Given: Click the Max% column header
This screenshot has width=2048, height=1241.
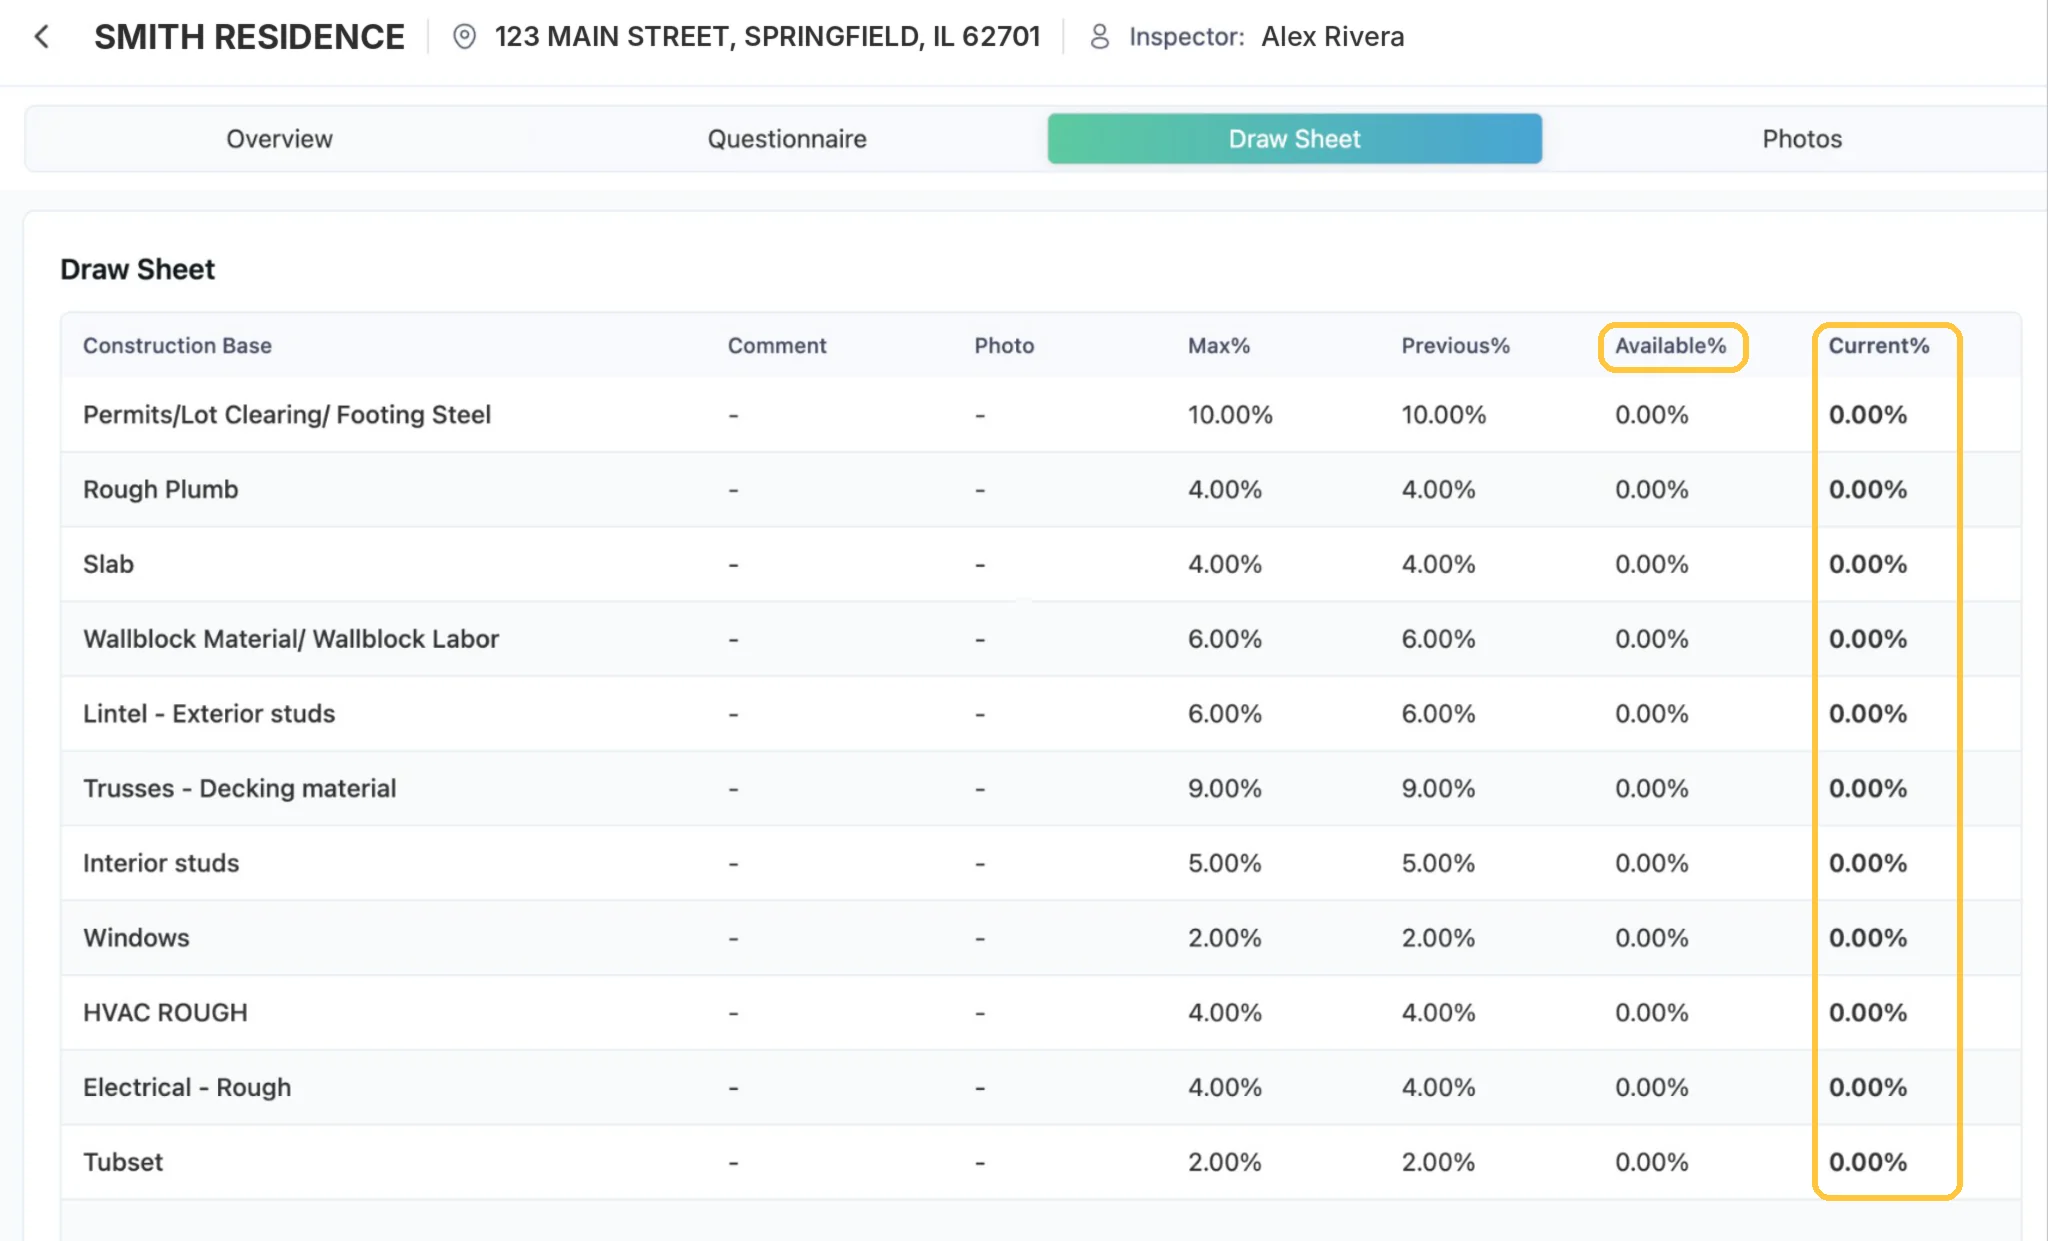Looking at the screenshot, I should [x=1219, y=346].
